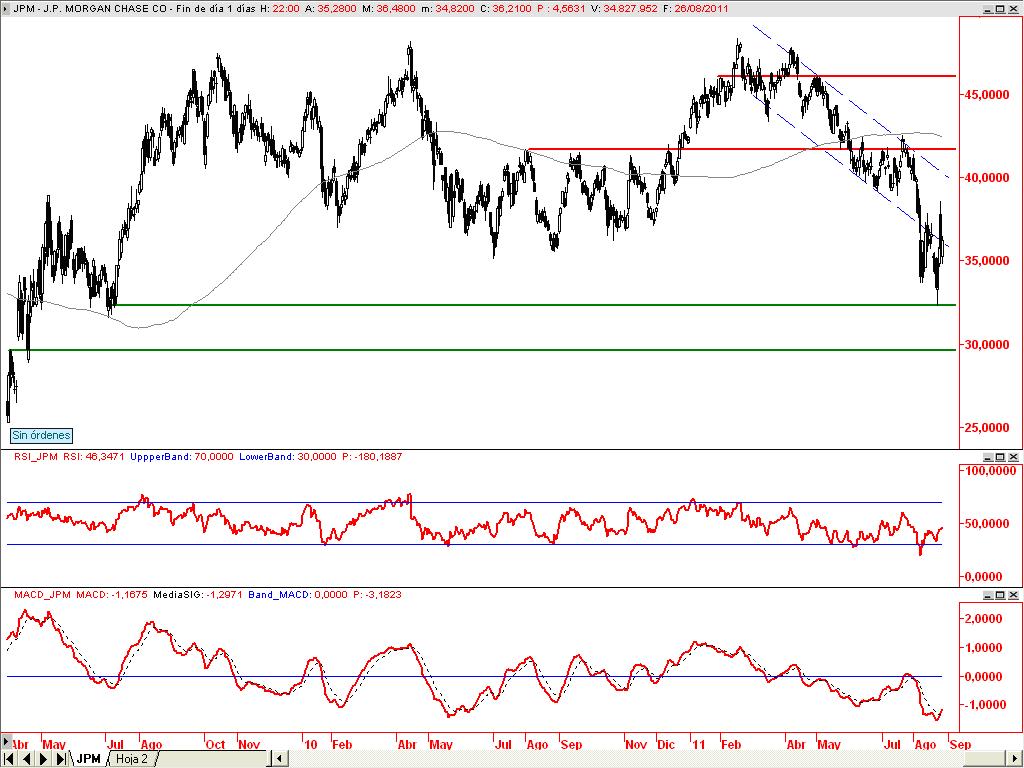The image size is (1024, 768).
Task: Minimize the MACD_JPM indicator pane
Action: [x=989, y=595]
